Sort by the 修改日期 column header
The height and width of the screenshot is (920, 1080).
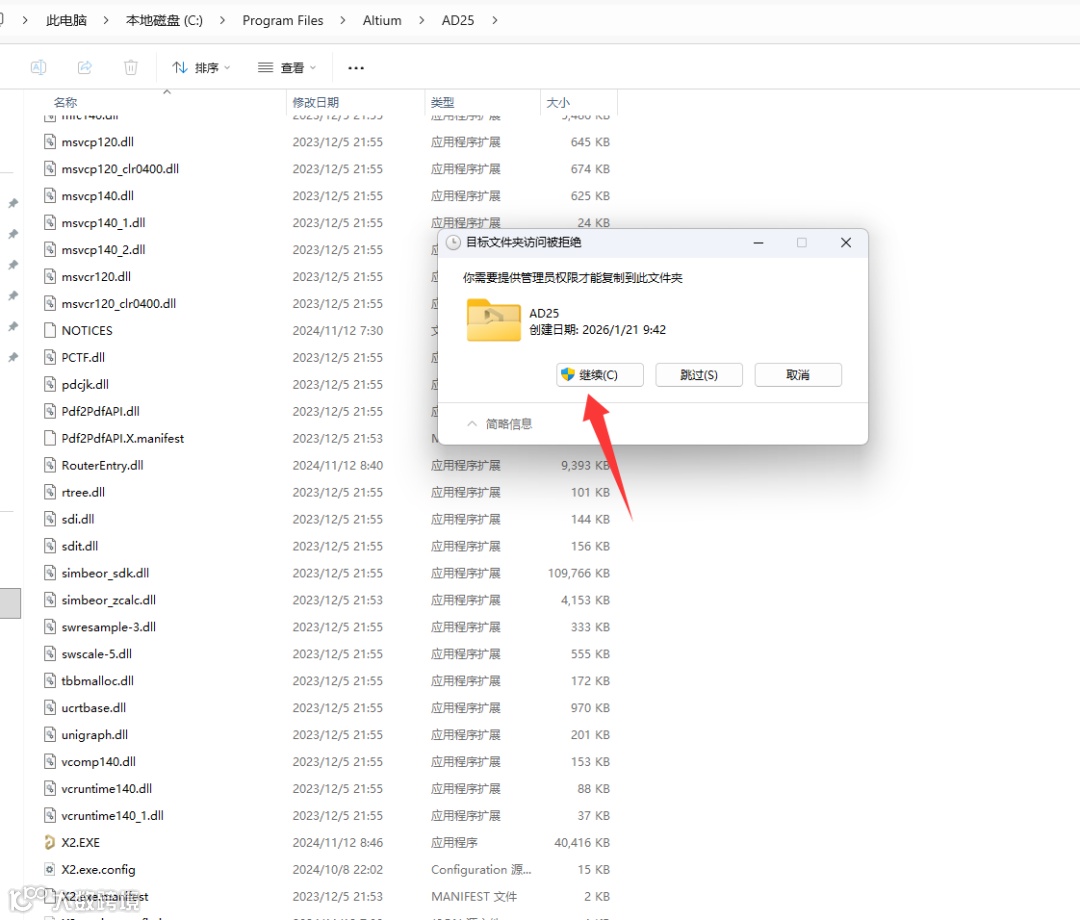(315, 102)
